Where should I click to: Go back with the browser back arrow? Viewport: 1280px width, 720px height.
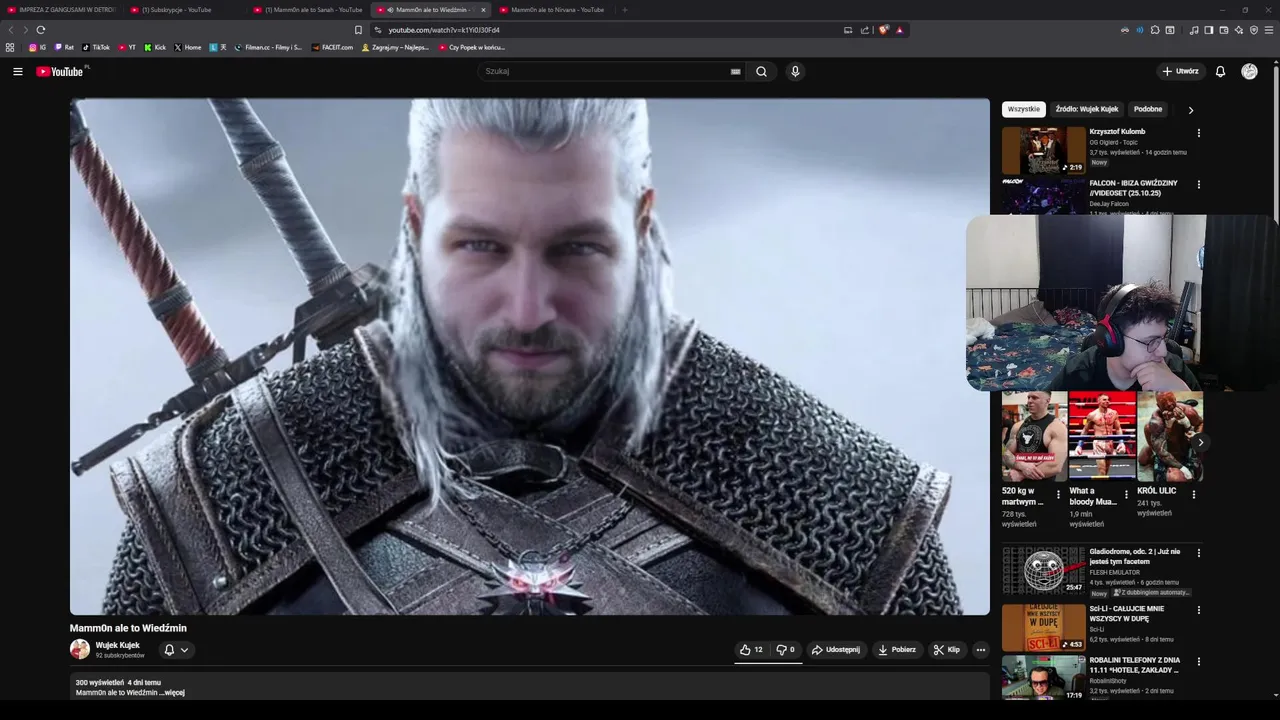pyautogui.click(x=11, y=30)
